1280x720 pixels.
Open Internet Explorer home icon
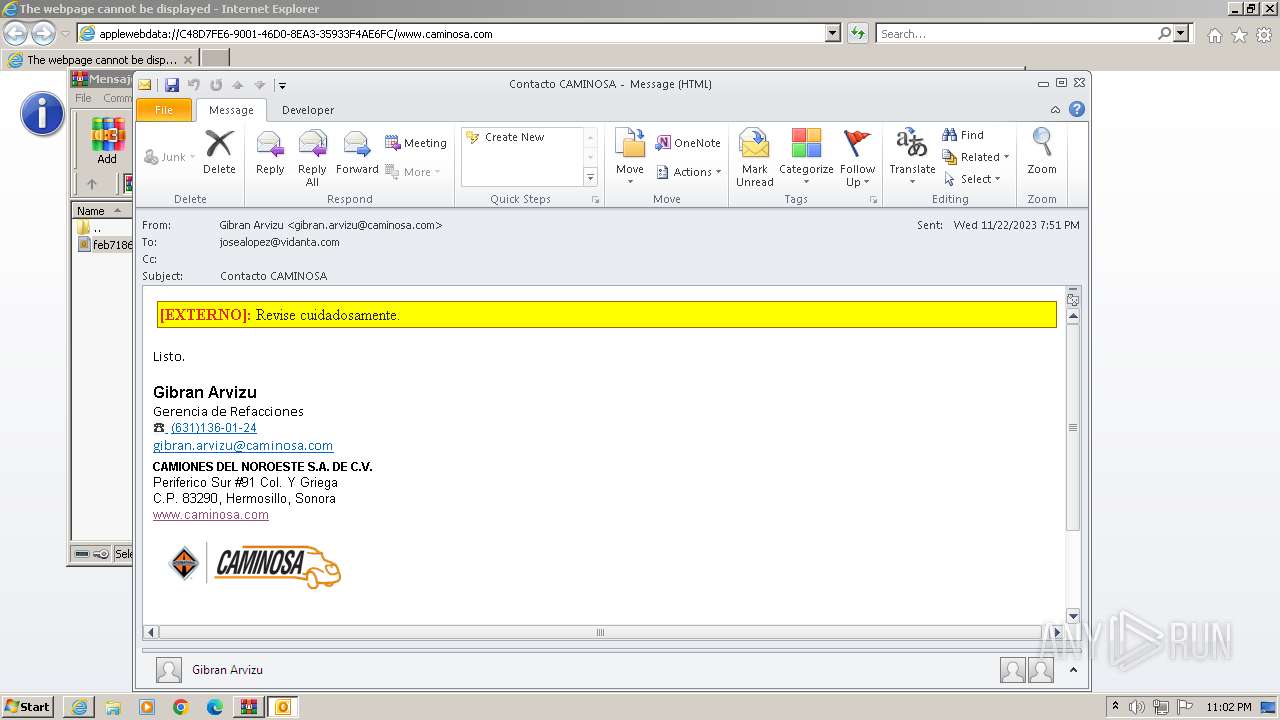(x=1214, y=35)
